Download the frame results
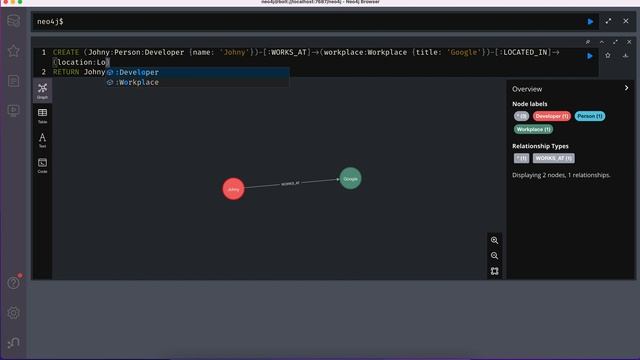The image size is (640, 360). (x=625, y=56)
